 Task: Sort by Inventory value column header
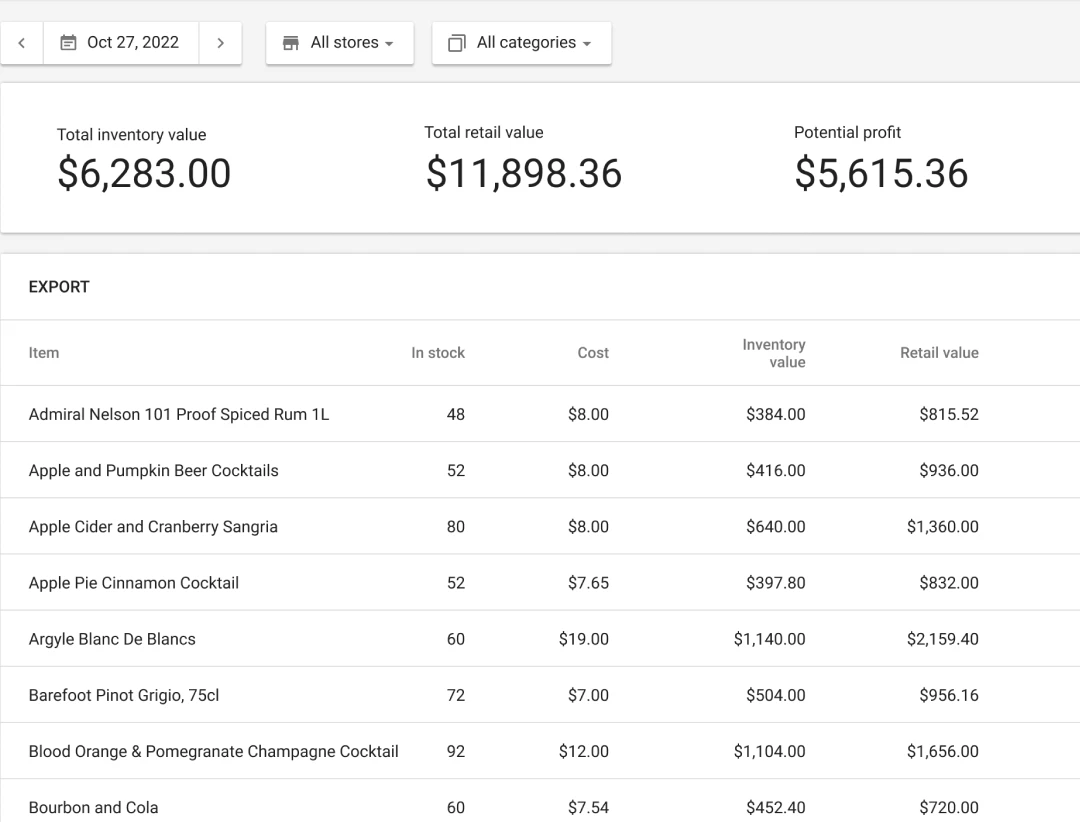[774, 353]
